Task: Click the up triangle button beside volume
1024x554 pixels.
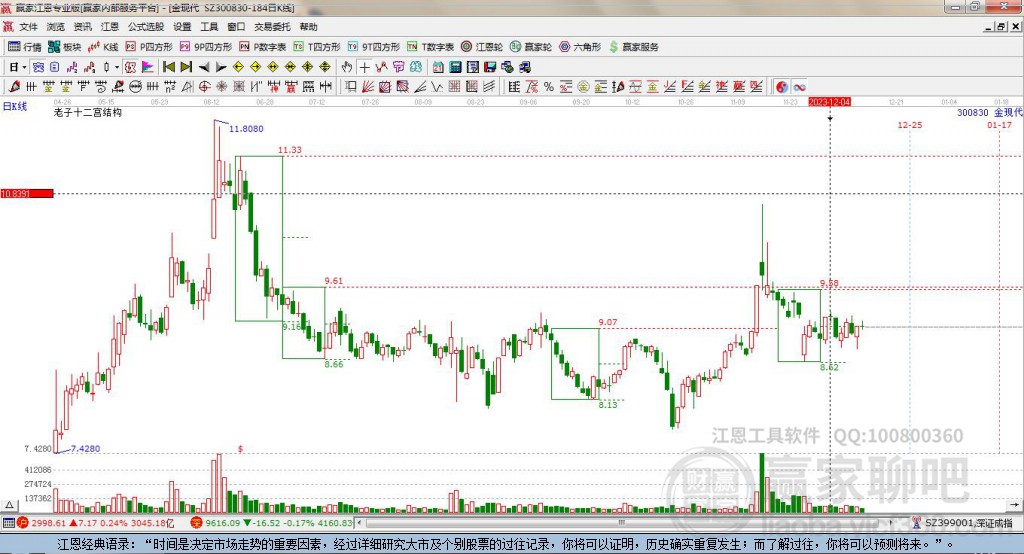Action: [9, 505]
